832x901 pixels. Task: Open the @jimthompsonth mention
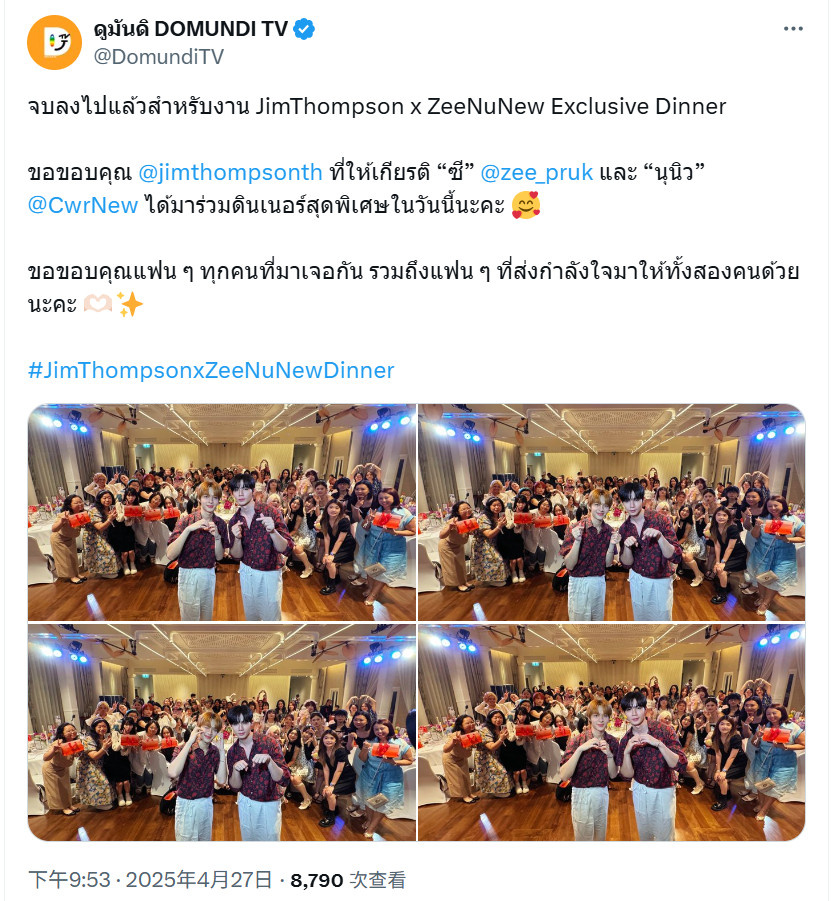click(230, 172)
